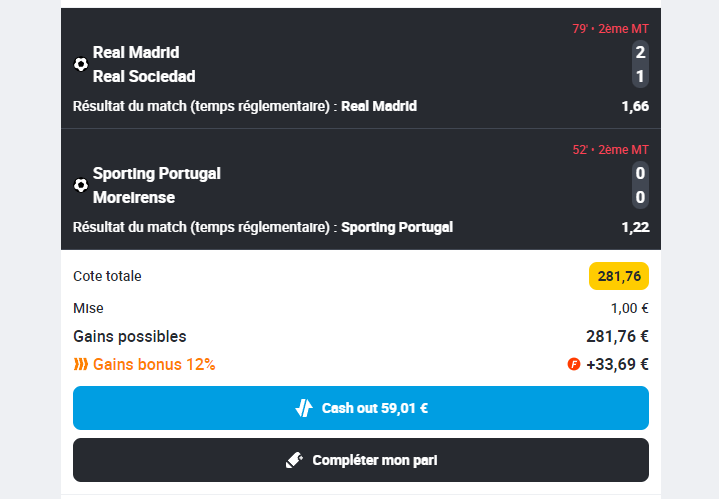This screenshot has height=499, width=719.
Task: Click the yellow 281,76 total odds badge
Action: point(619,276)
